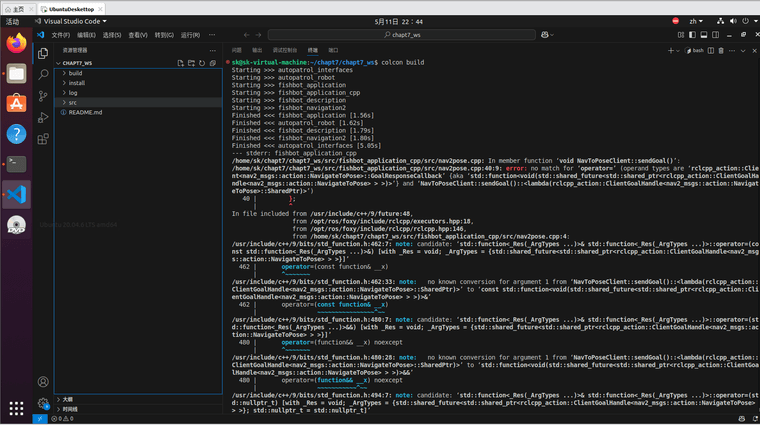Switch to the 端口 ports tab

coord(333,50)
